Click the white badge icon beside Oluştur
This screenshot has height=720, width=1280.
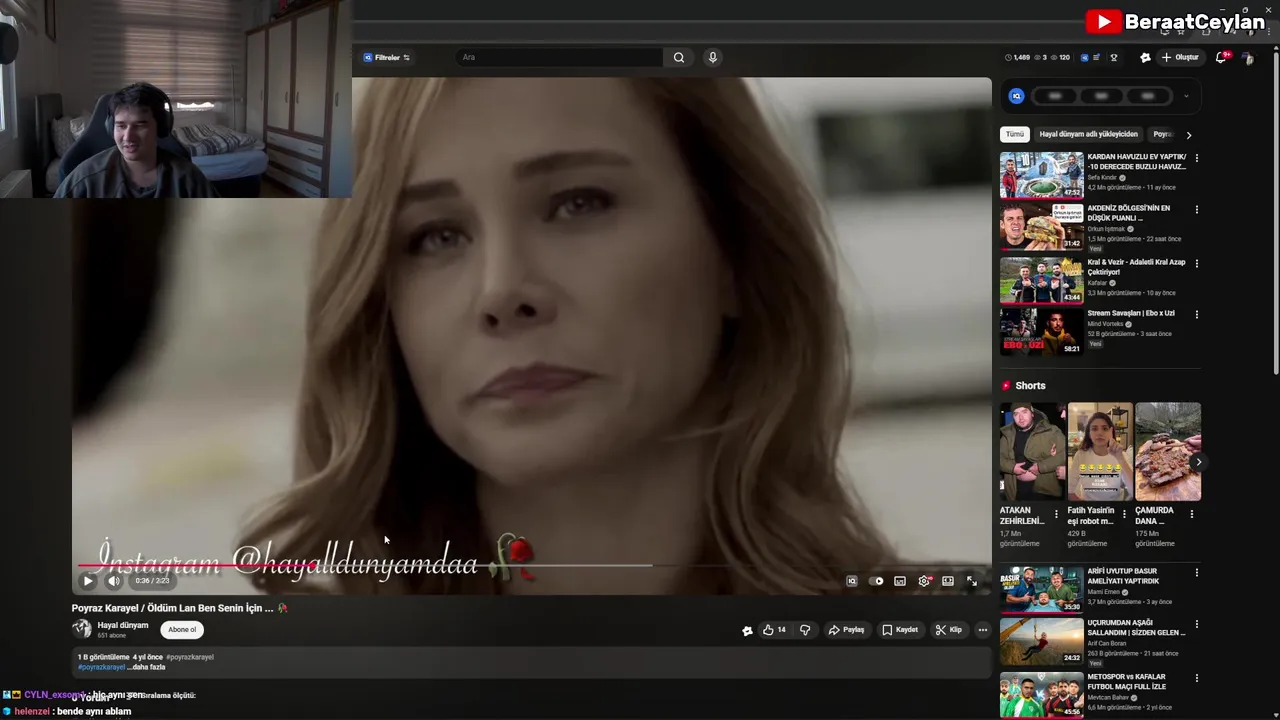pos(1145,58)
